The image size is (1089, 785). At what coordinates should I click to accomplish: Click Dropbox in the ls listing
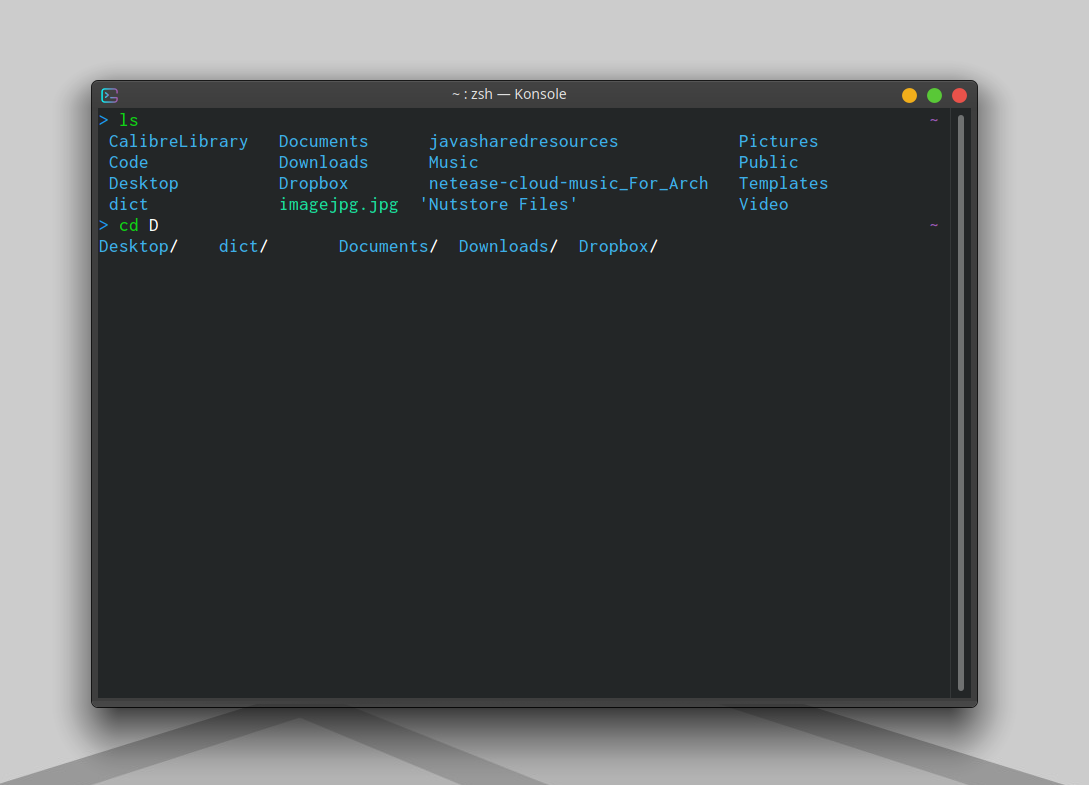pos(313,183)
